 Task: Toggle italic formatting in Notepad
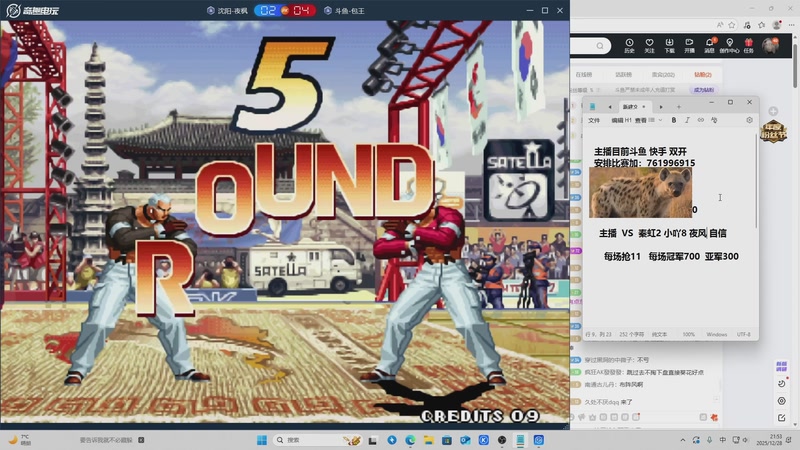pos(687,120)
